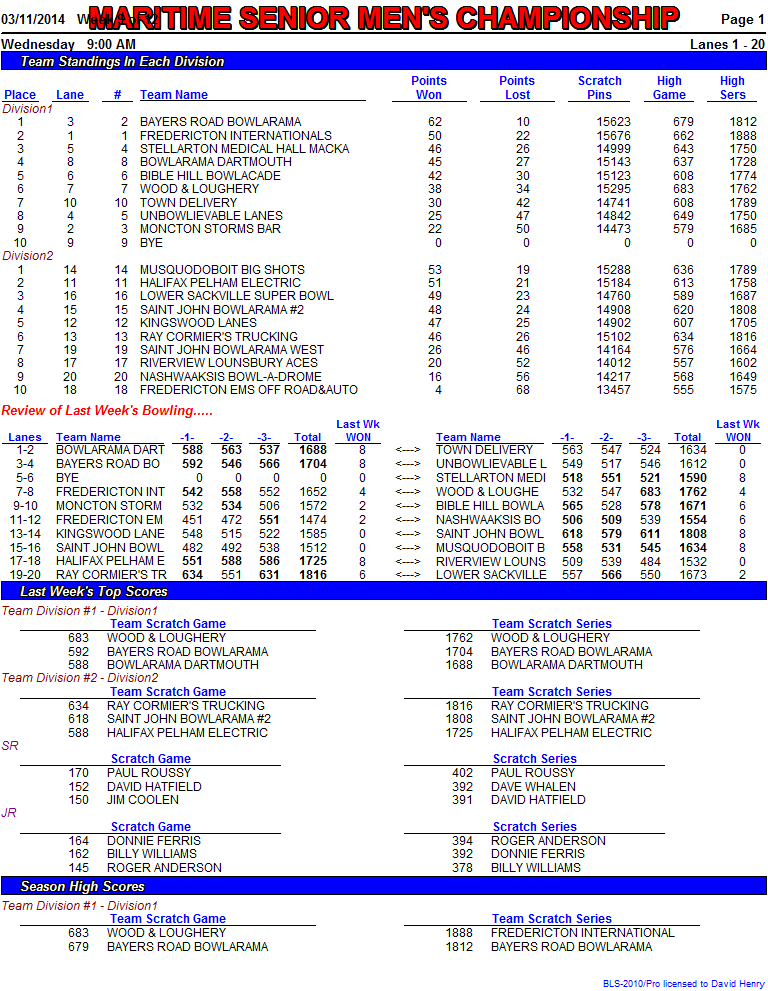Screen dimensions: 768x991
Task: Click Team Scratch Game heading under Season High
Action: (x=168, y=919)
